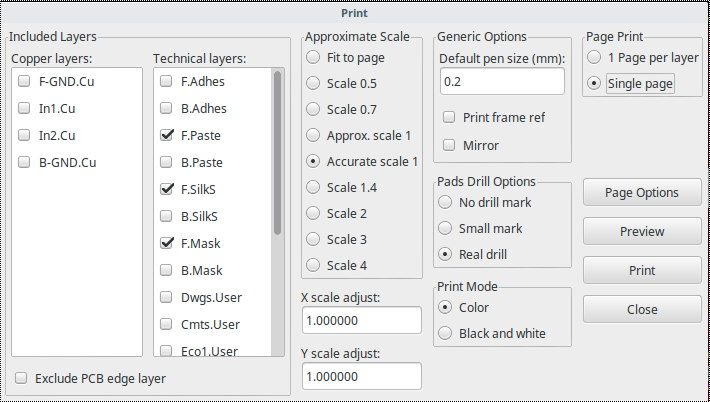Image resolution: width=710 pixels, height=402 pixels.
Task: Toggle Exclude PCB edge layer option
Action: click(21, 379)
